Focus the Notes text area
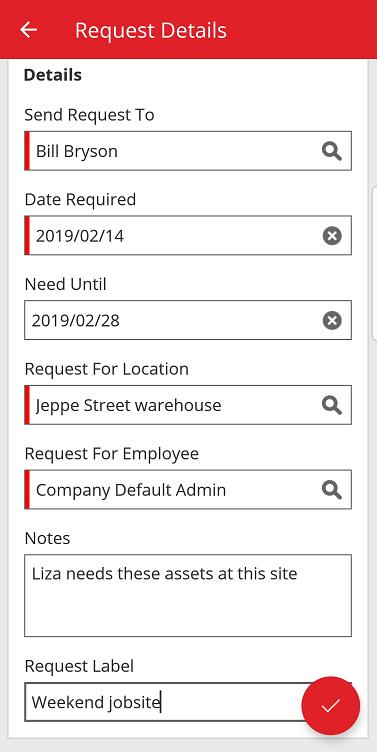377x752 pixels. tap(188, 596)
